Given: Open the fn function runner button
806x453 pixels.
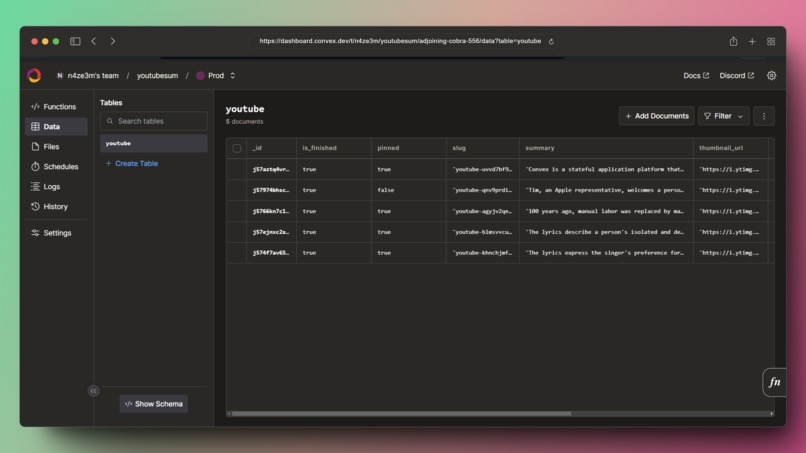Looking at the screenshot, I should point(774,382).
